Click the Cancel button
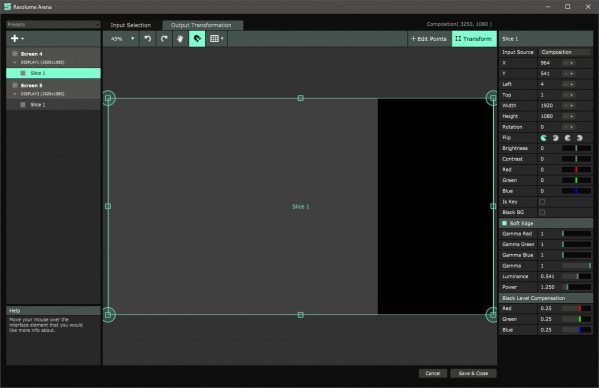This screenshot has width=599, height=388. tap(432, 373)
